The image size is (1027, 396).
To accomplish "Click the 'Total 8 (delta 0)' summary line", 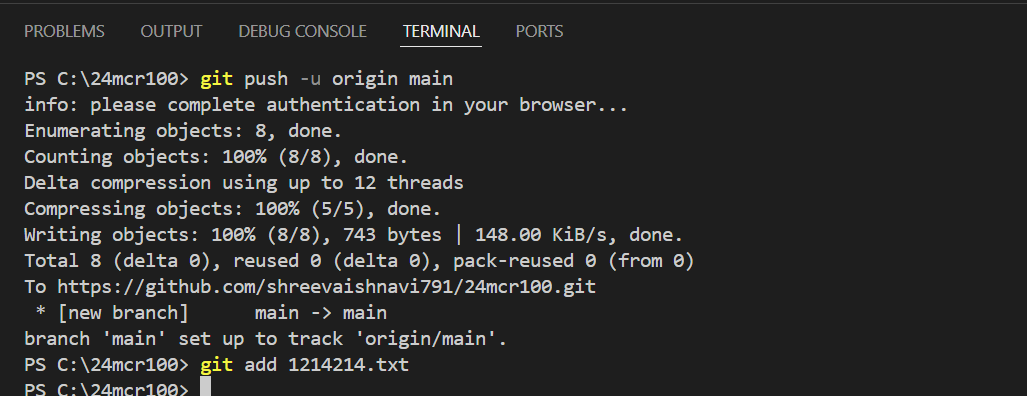I will (x=359, y=261).
